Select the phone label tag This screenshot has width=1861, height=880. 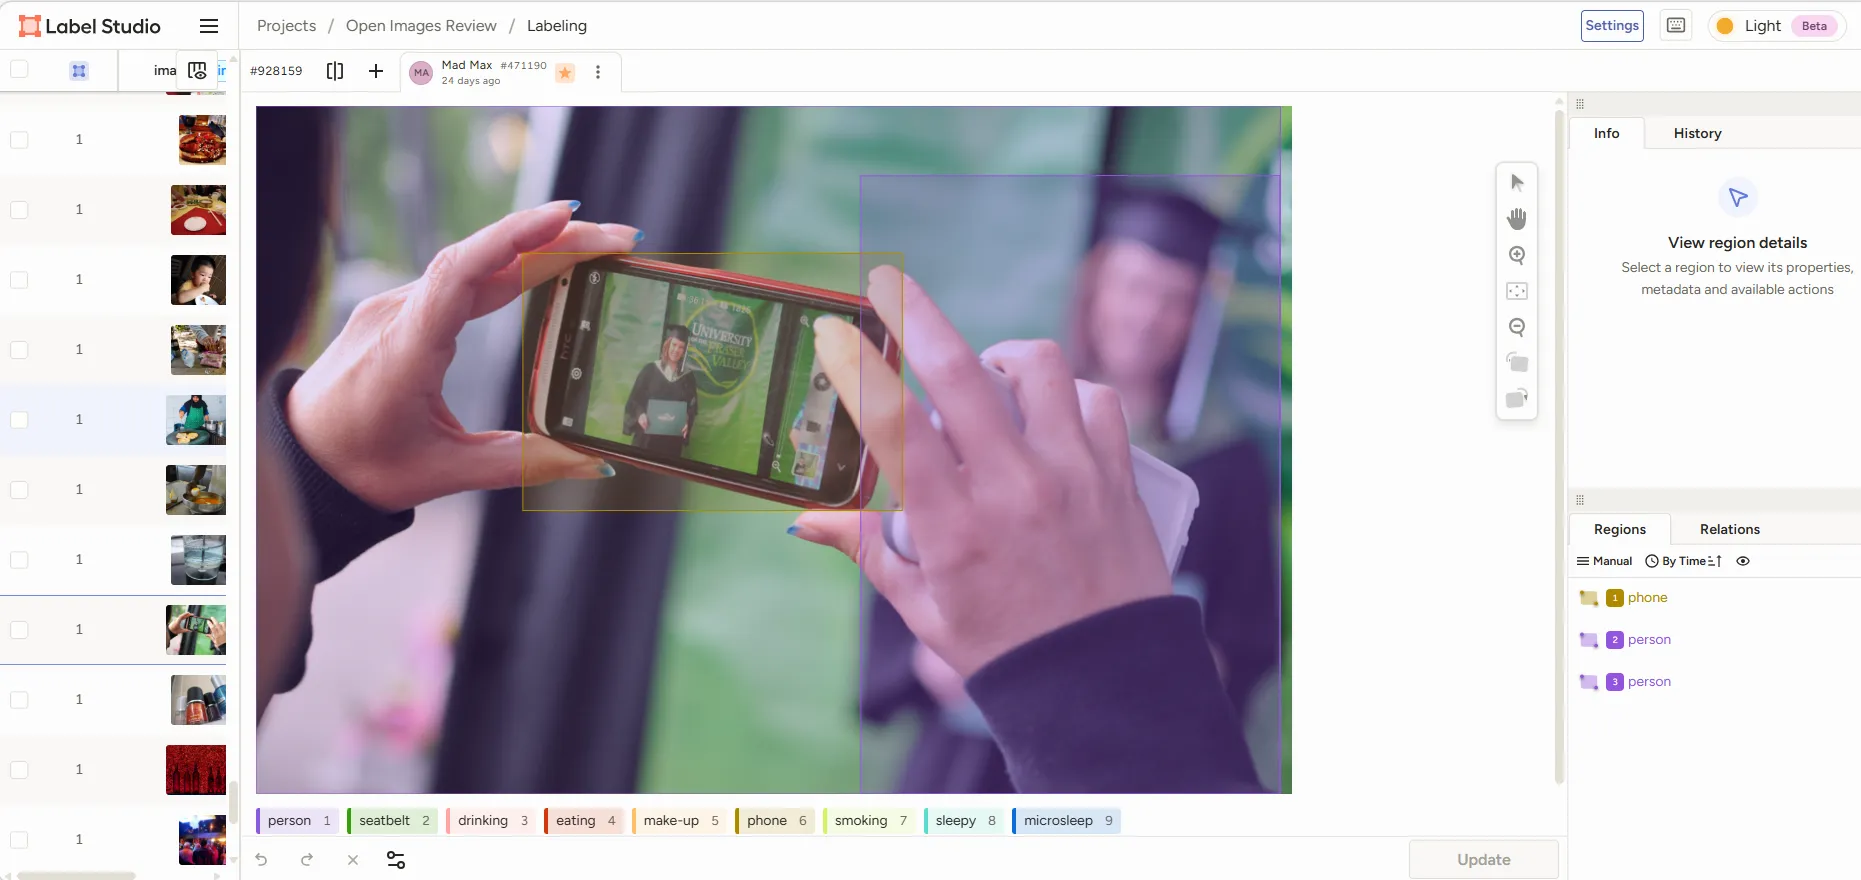click(775, 821)
